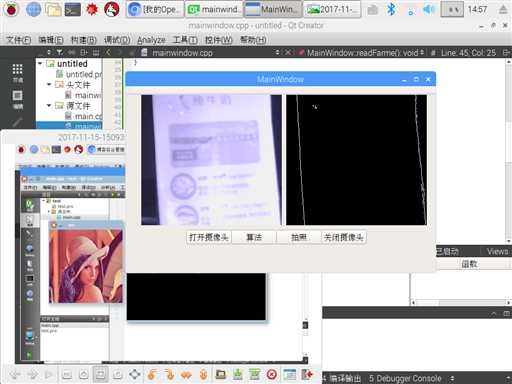Toggle the project tree filter icon
512x384 pixels.
point(59,52)
